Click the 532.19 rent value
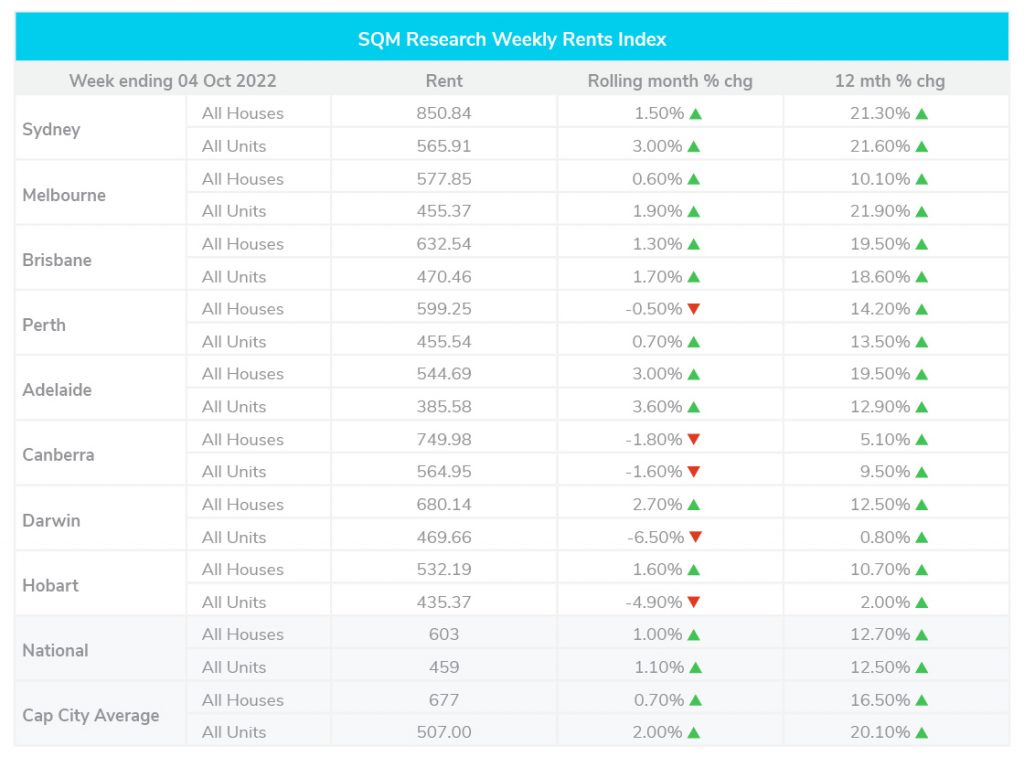Image resolution: width=1024 pixels, height=757 pixels. tap(444, 570)
